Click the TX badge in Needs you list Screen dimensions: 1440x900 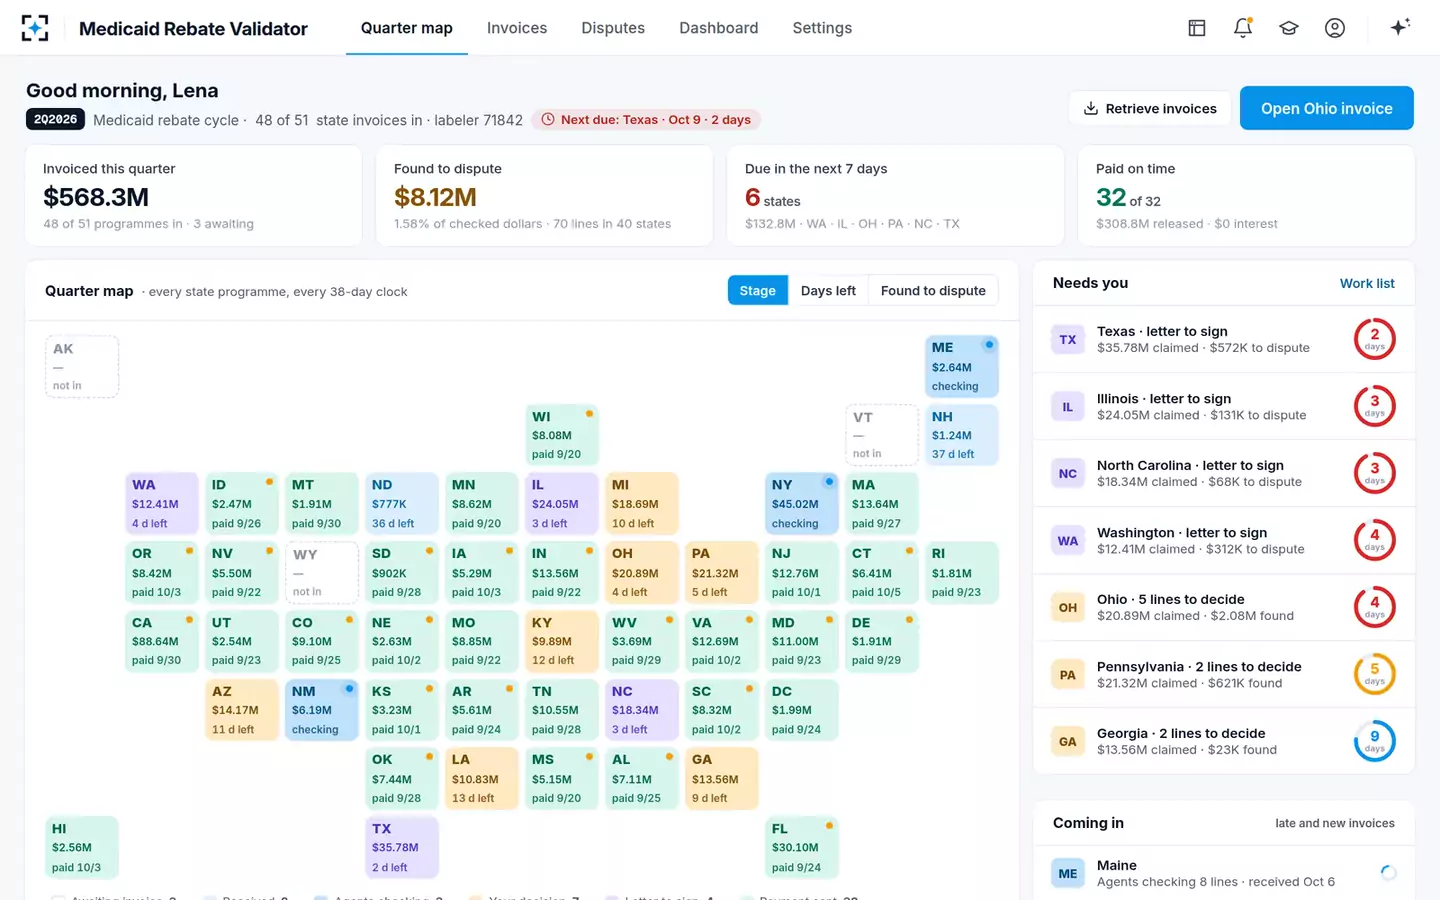coord(1068,340)
